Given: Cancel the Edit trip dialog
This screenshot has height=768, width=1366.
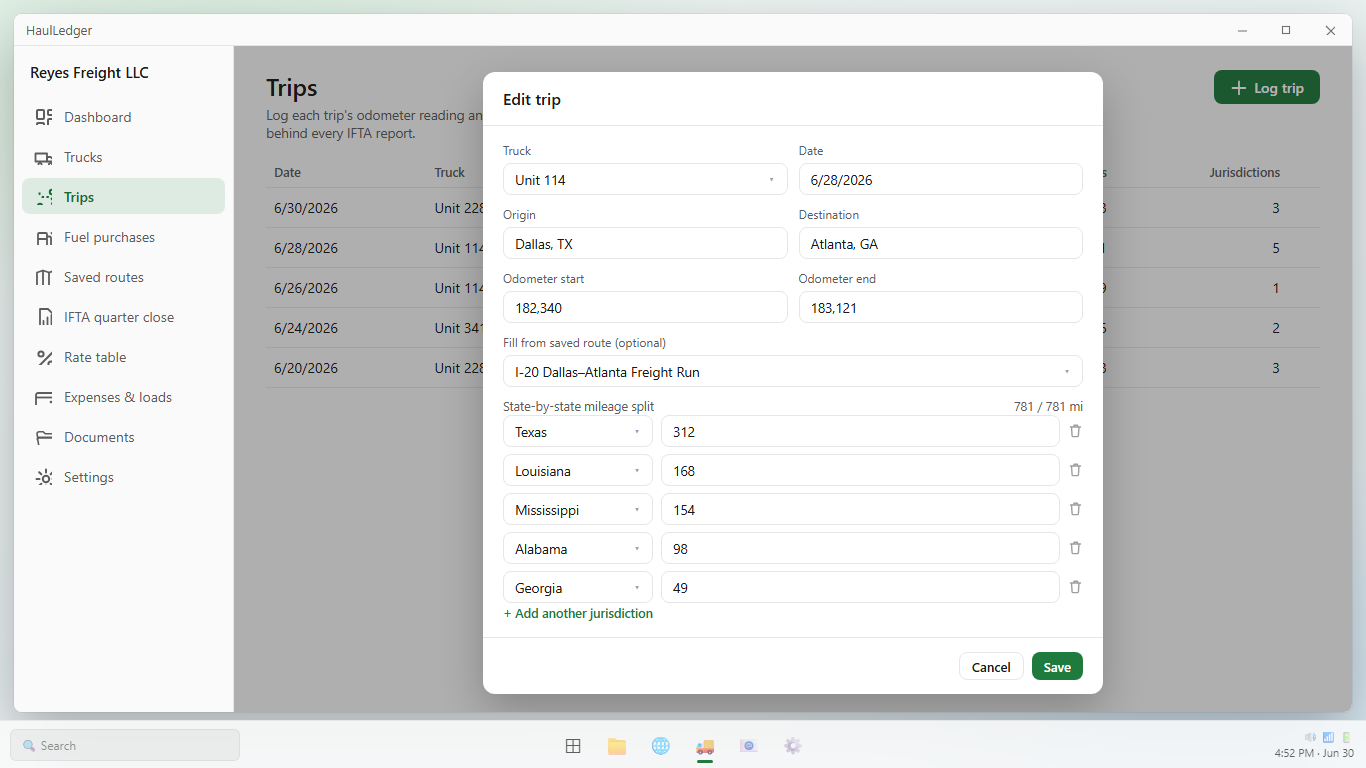Looking at the screenshot, I should tap(991, 667).
